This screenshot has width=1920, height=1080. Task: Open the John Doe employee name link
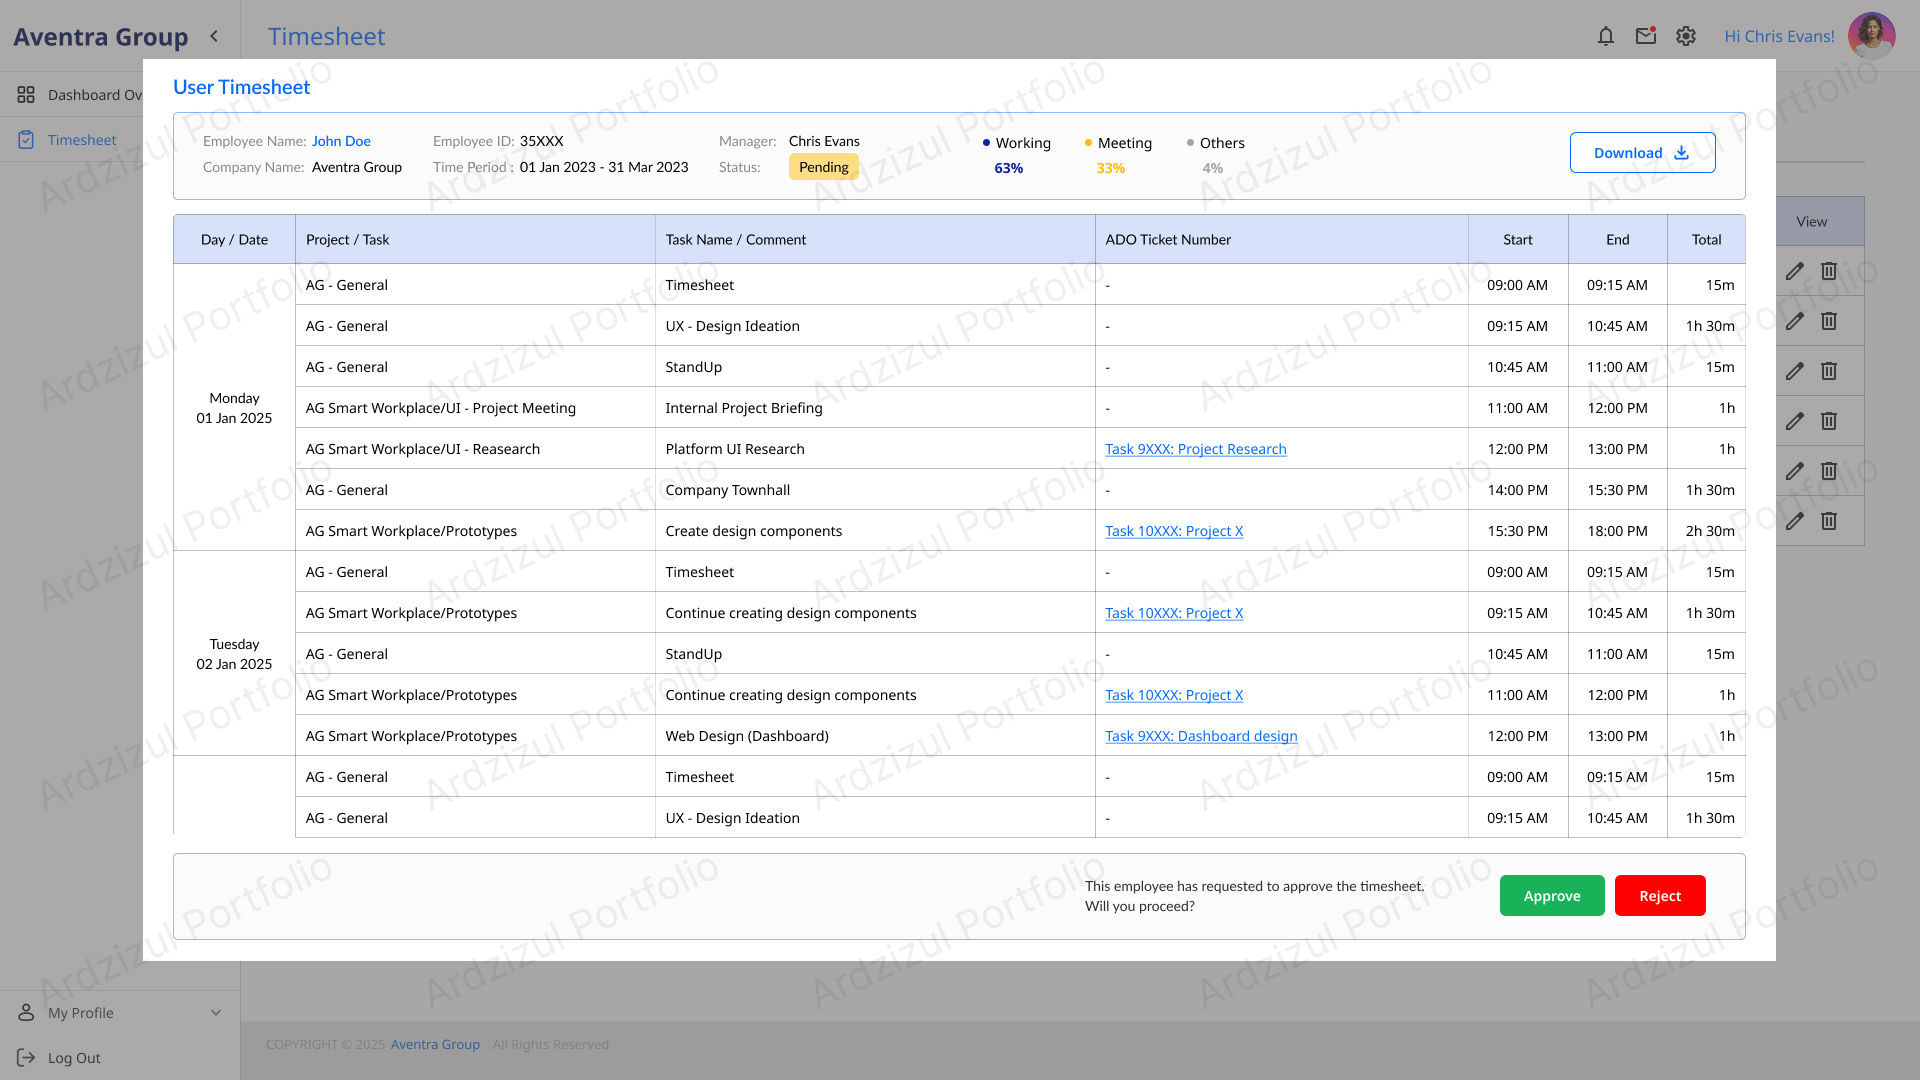341,141
